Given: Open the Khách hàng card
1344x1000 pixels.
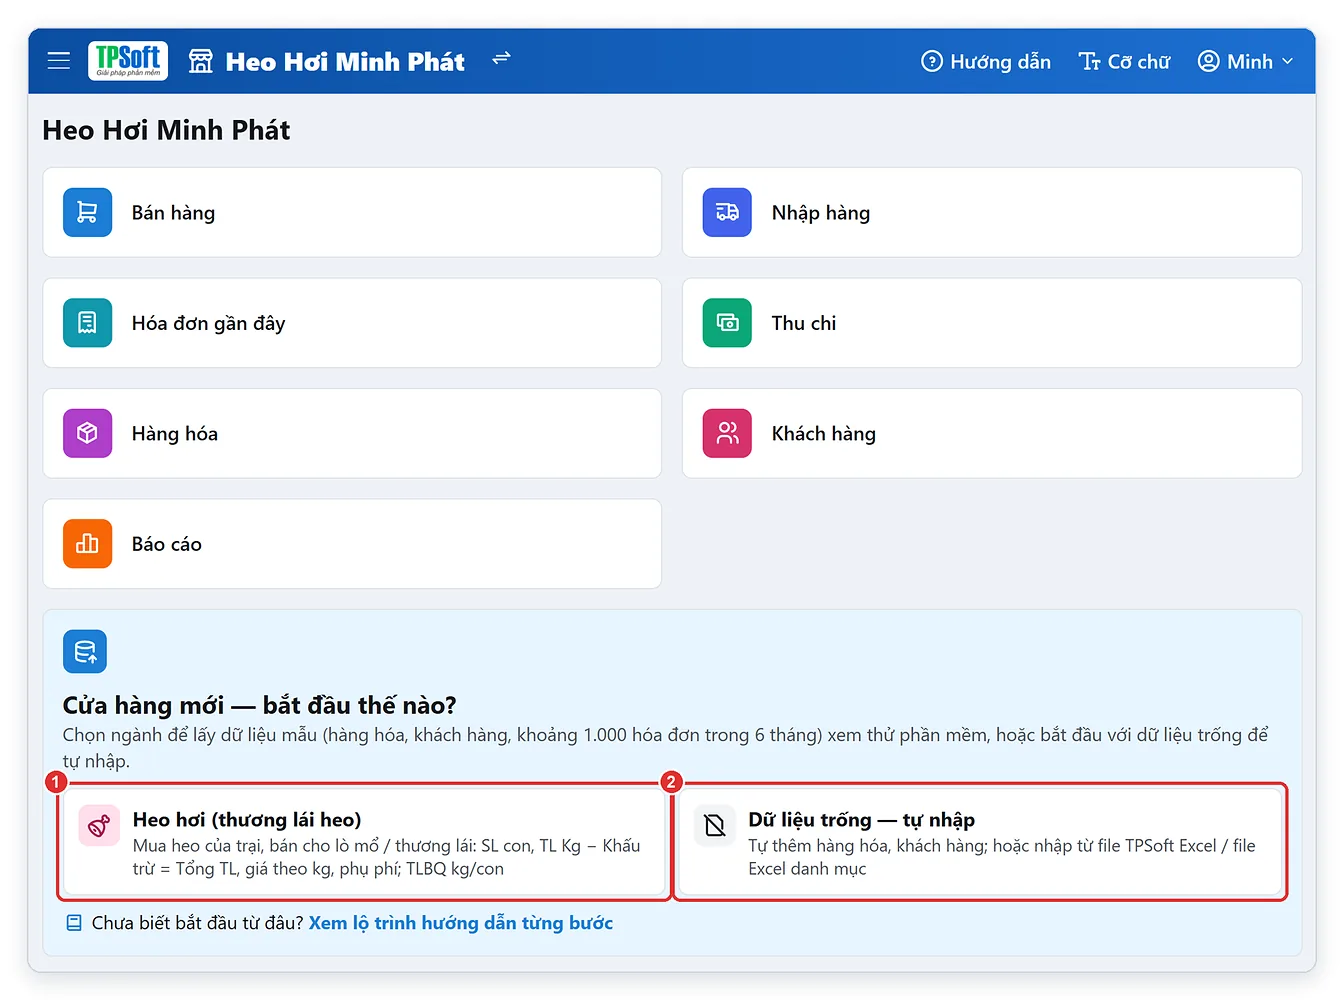Looking at the screenshot, I should pos(992,433).
